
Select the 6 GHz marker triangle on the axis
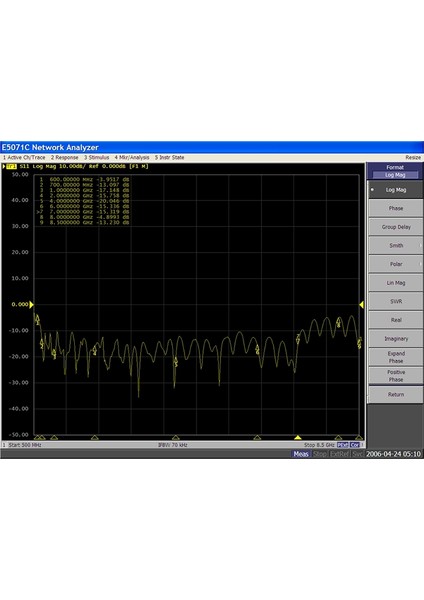point(257,437)
